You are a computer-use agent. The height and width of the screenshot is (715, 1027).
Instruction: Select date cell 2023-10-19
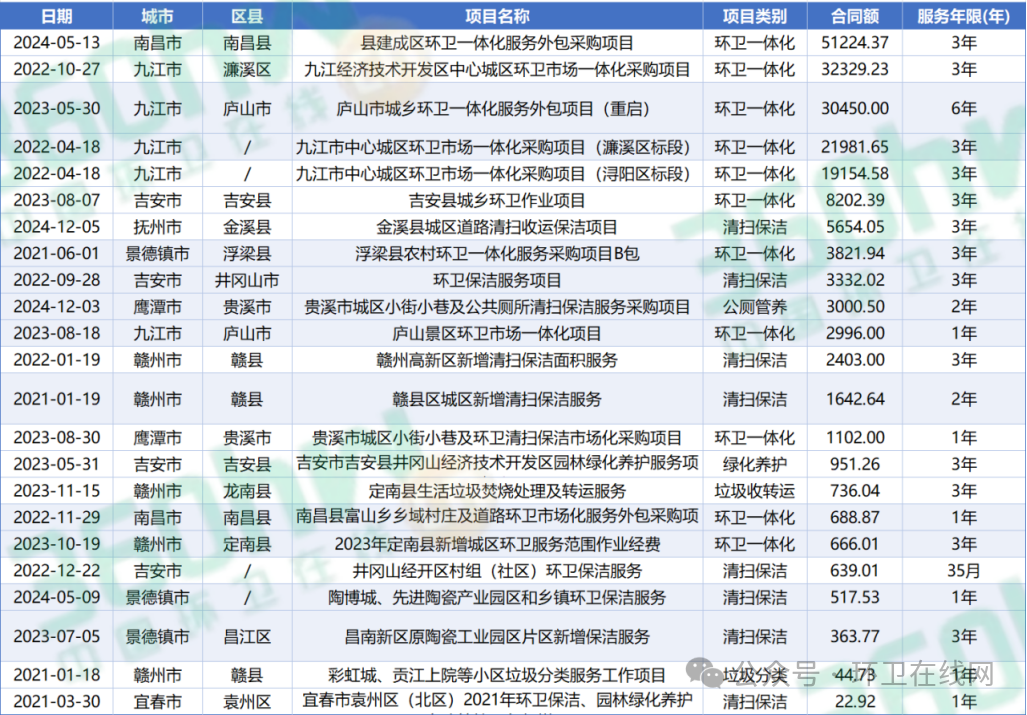56,544
